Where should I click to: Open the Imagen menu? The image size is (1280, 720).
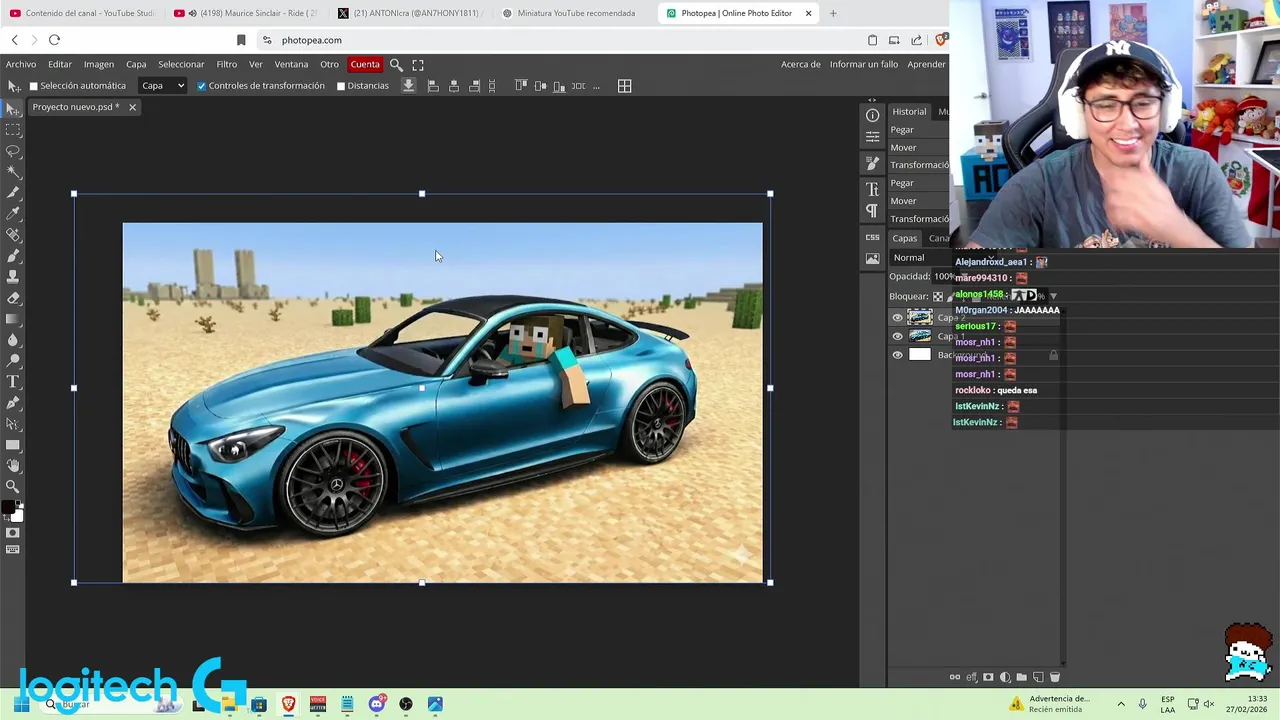[x=99, y=64]
